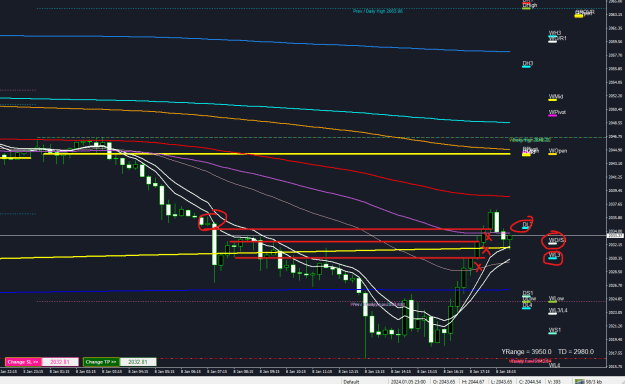Select the DS1 level label
Screen dimensions: 625x384
point(527,293)
